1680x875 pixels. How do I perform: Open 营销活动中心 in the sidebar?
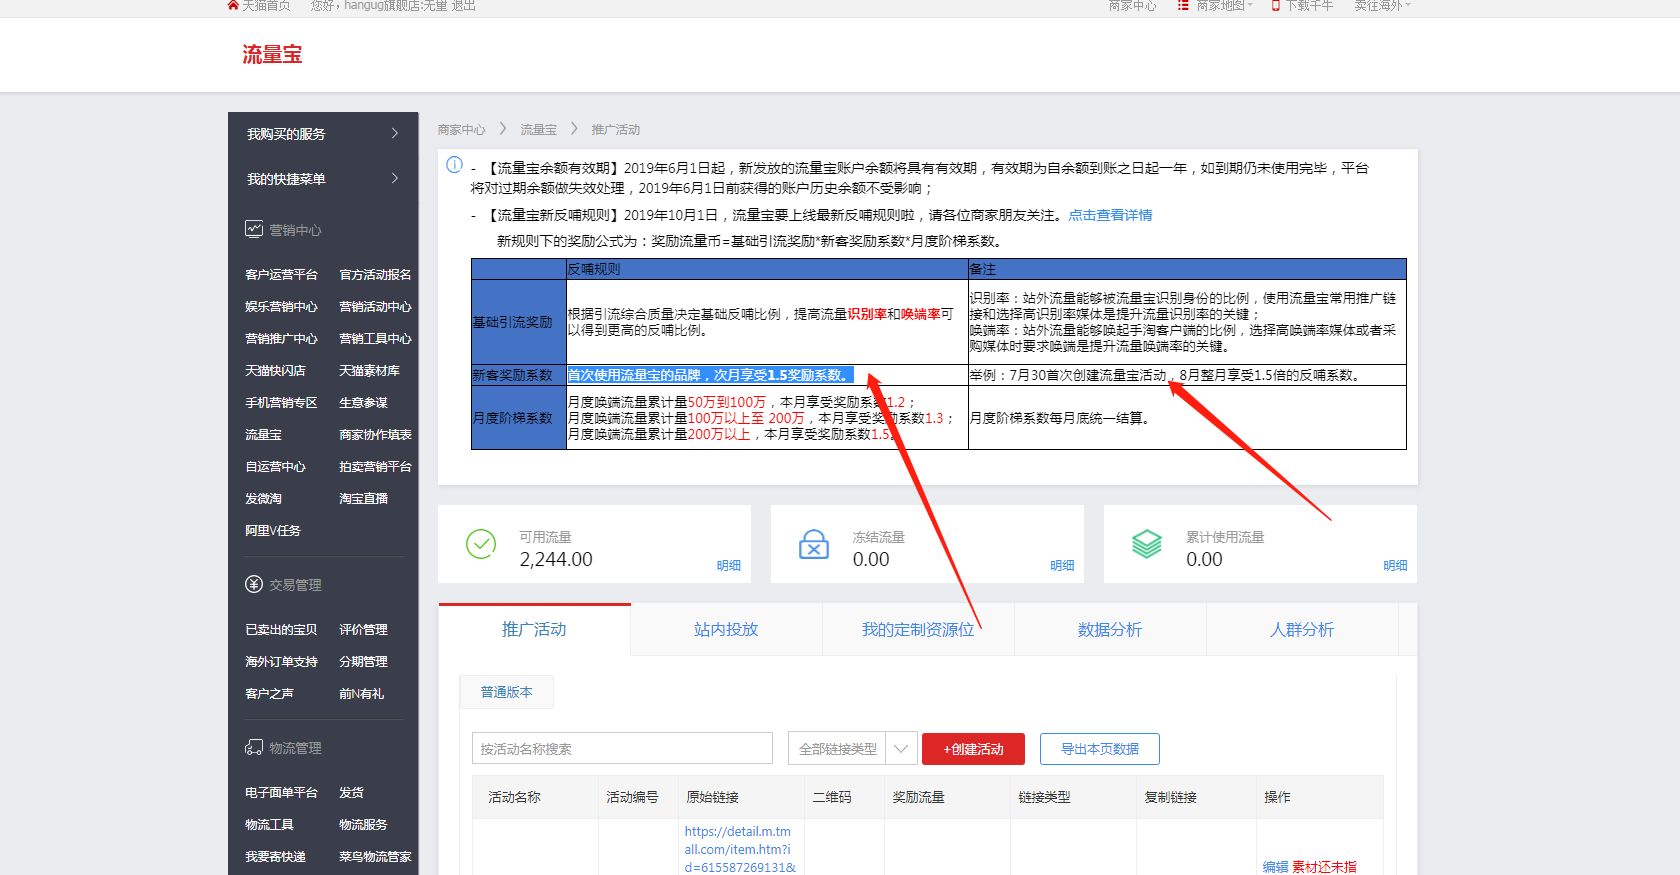[x=375, y=306]
